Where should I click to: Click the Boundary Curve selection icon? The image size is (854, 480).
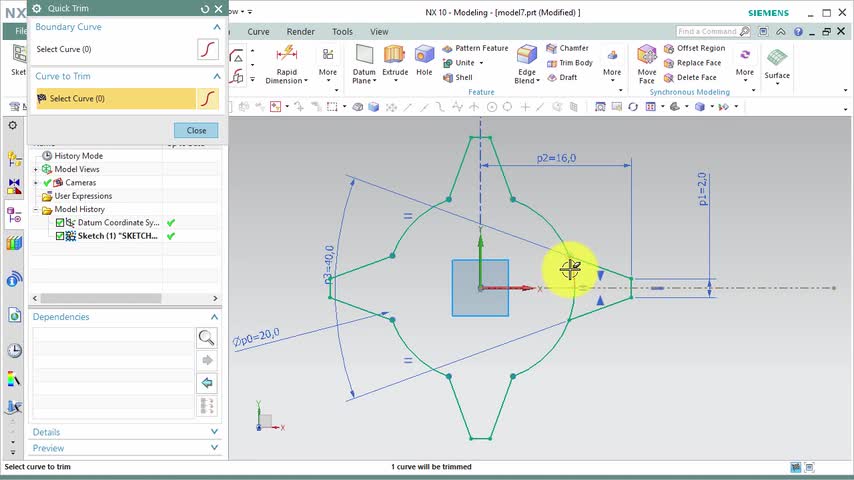208,49
